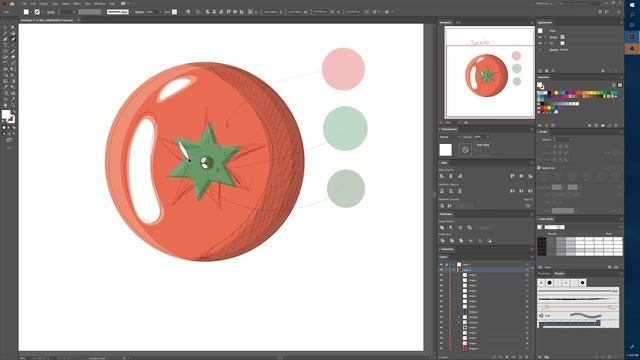This screenshot has height=360, width=640.
Task: Click Horizontal Align Right in the Align panel
Action: click(460, 176)
